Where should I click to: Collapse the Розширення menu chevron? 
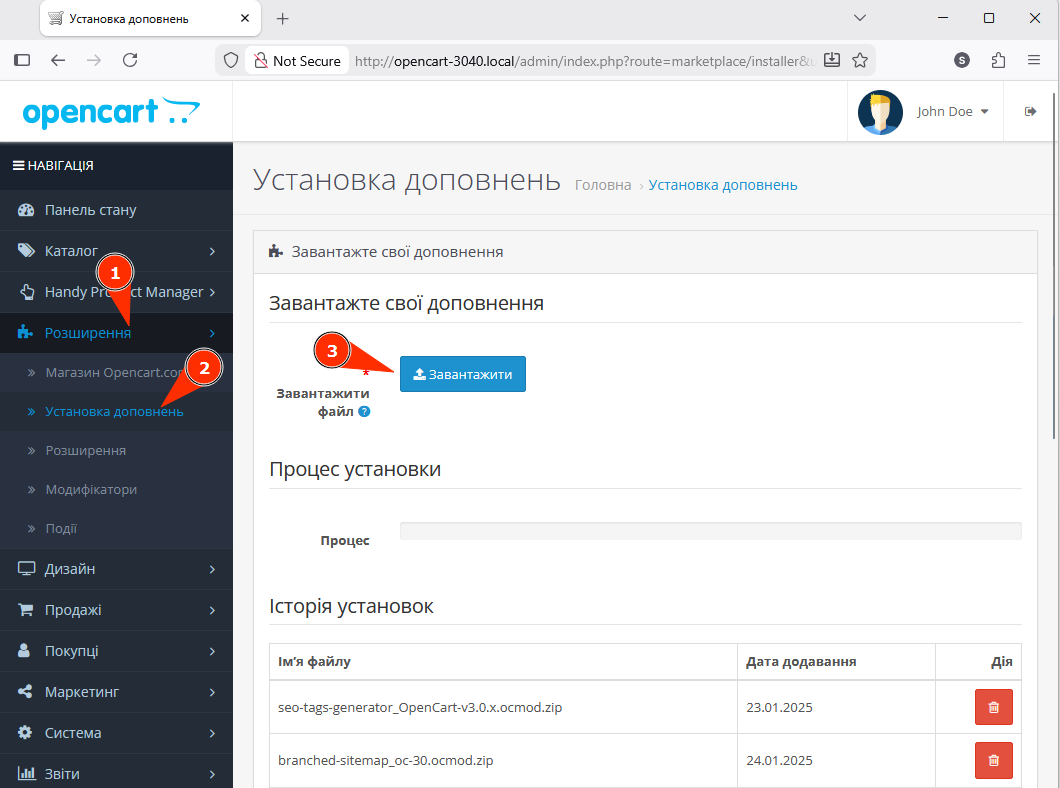[212, 333]
